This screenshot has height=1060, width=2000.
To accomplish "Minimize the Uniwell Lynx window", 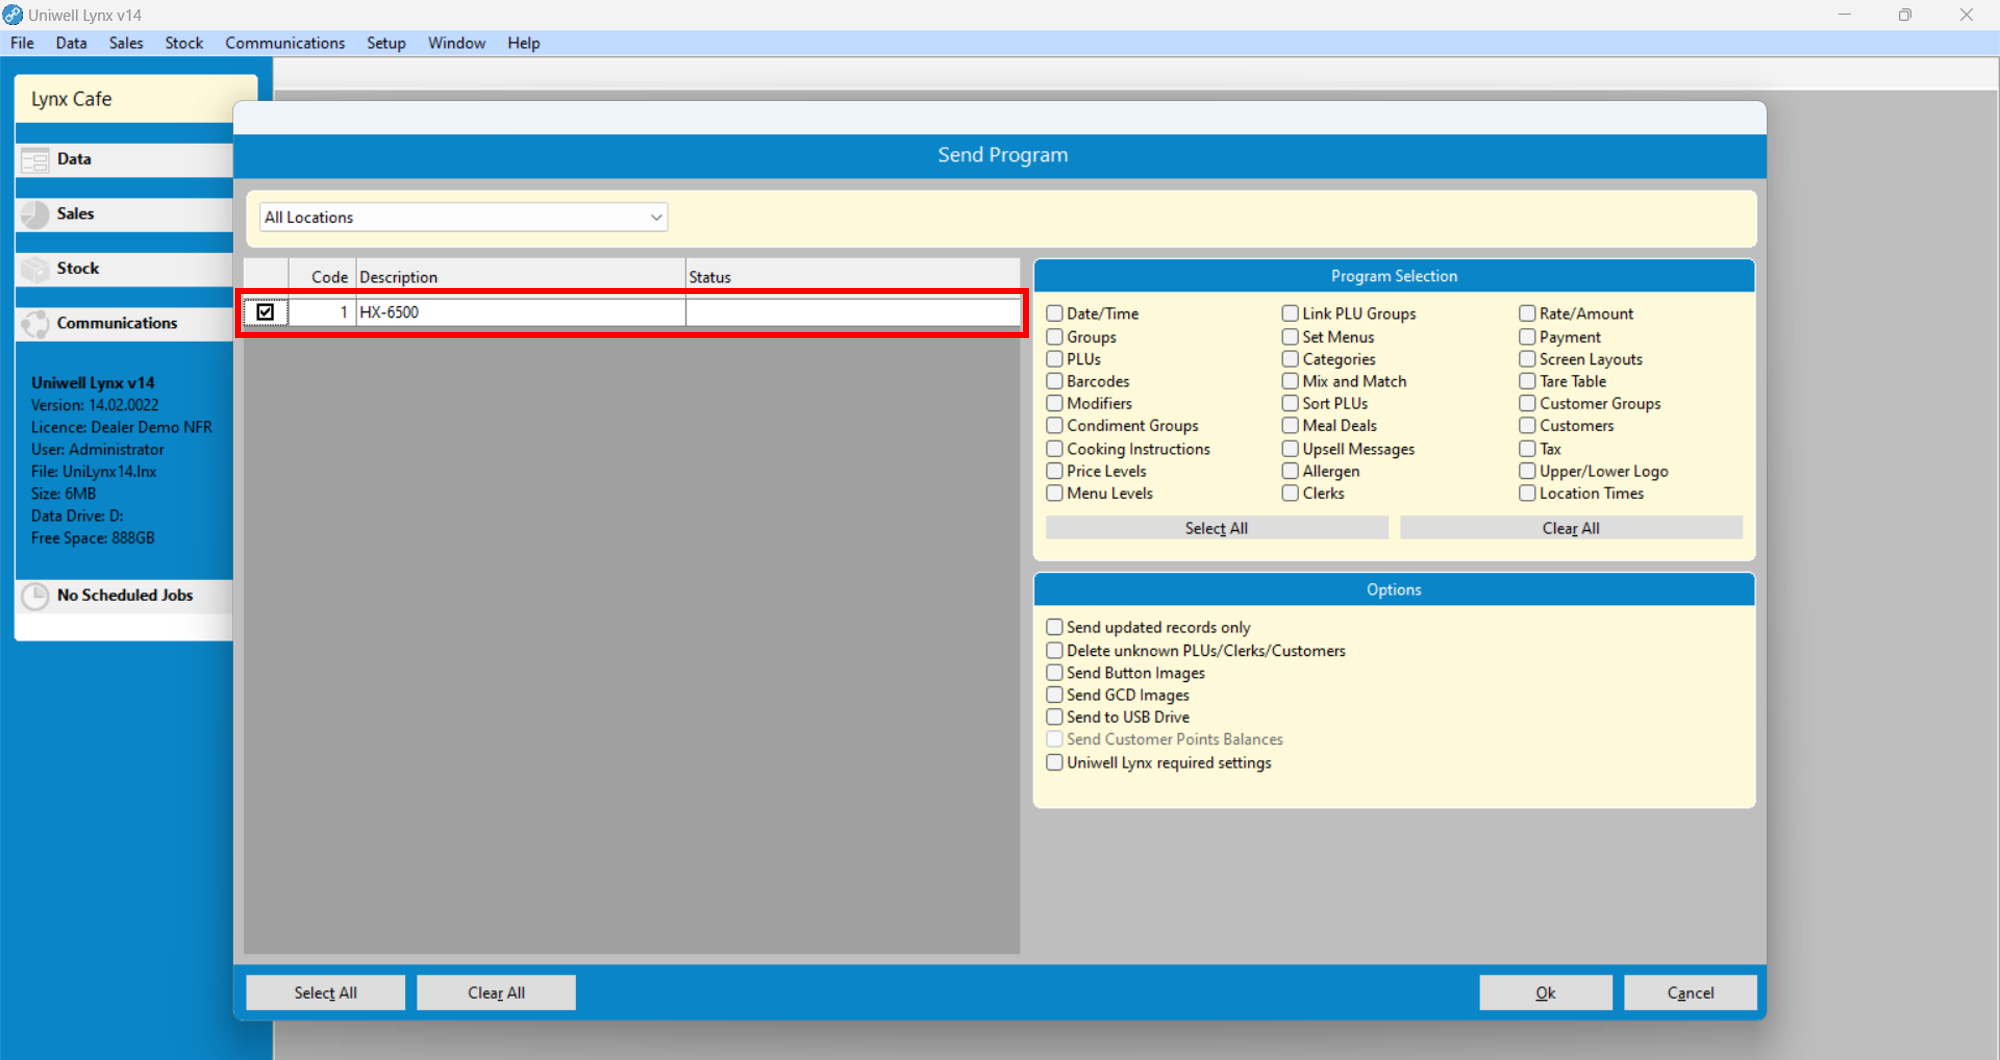I will (1844, 15).
